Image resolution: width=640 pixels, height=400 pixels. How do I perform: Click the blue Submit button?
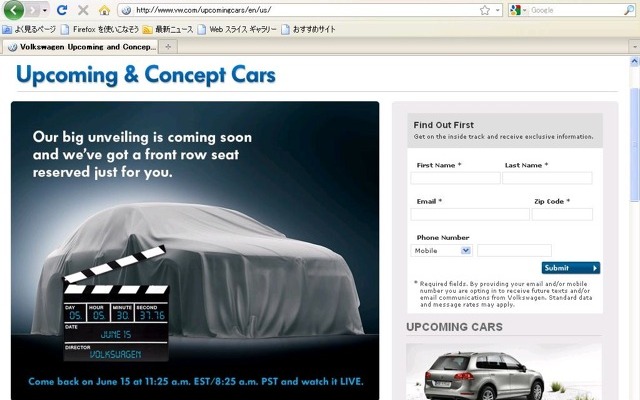[571, 268]
